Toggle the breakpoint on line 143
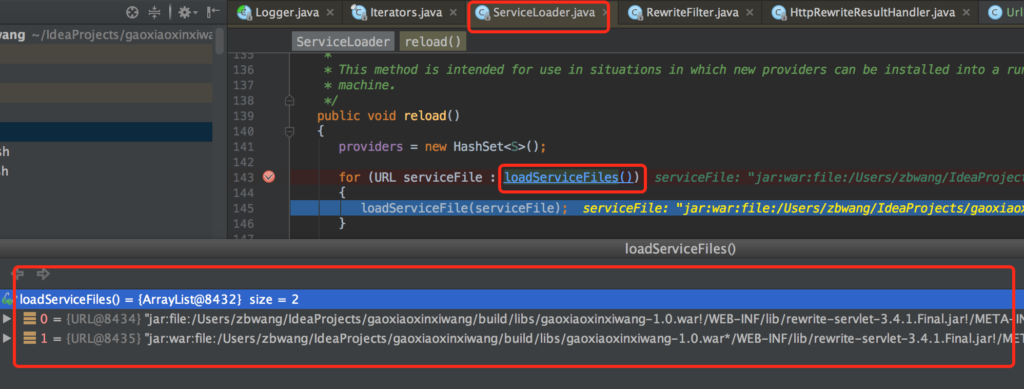 pyautogui.click(x=268, y=177)
